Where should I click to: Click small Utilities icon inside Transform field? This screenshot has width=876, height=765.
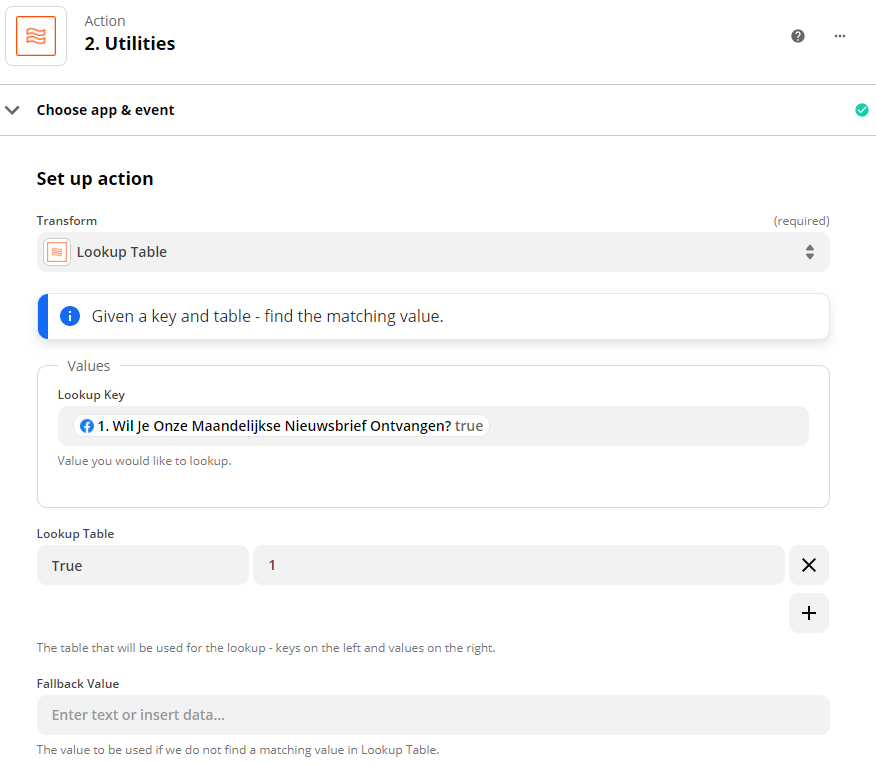pos(57,252)
